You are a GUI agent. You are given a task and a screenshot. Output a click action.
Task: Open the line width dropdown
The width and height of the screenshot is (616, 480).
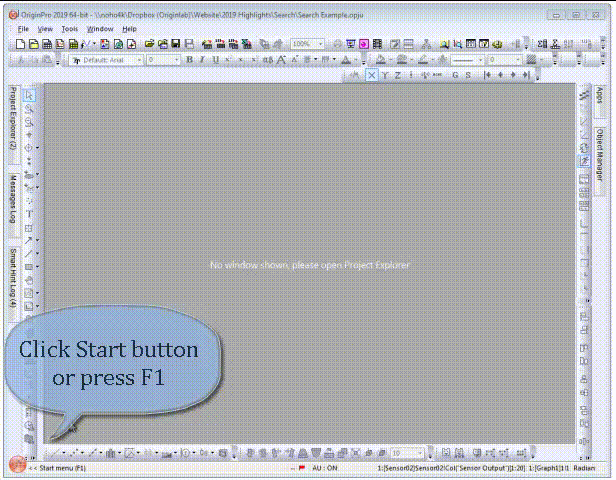[518, 60]
